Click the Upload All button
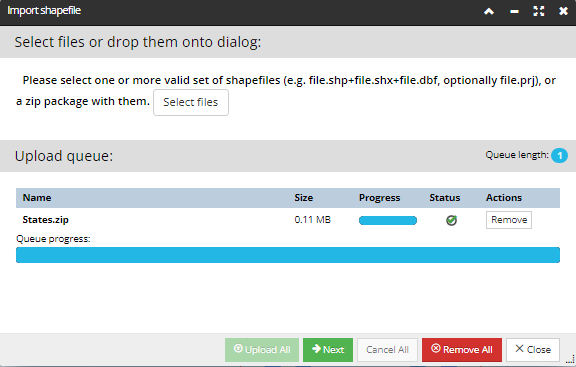This screenshot has width=576, height=367. [262, 350]
